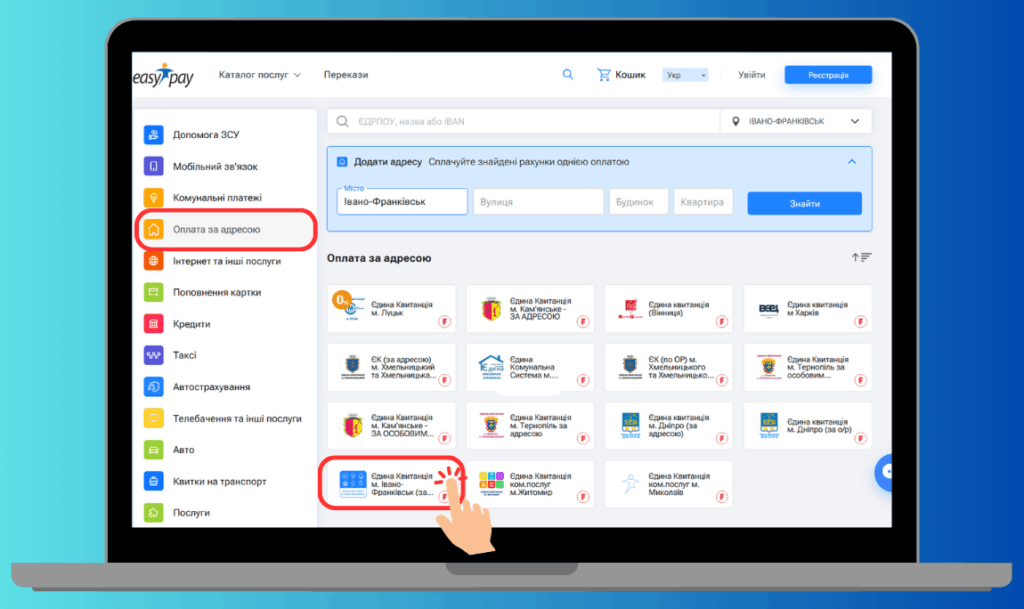Click the Квартира input field

tap(703, 202)
